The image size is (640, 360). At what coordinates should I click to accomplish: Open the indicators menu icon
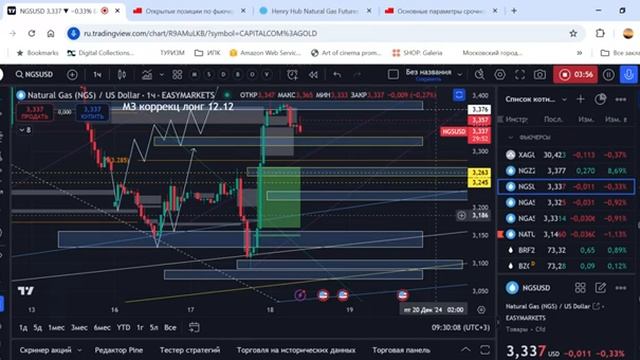point(147,75)
